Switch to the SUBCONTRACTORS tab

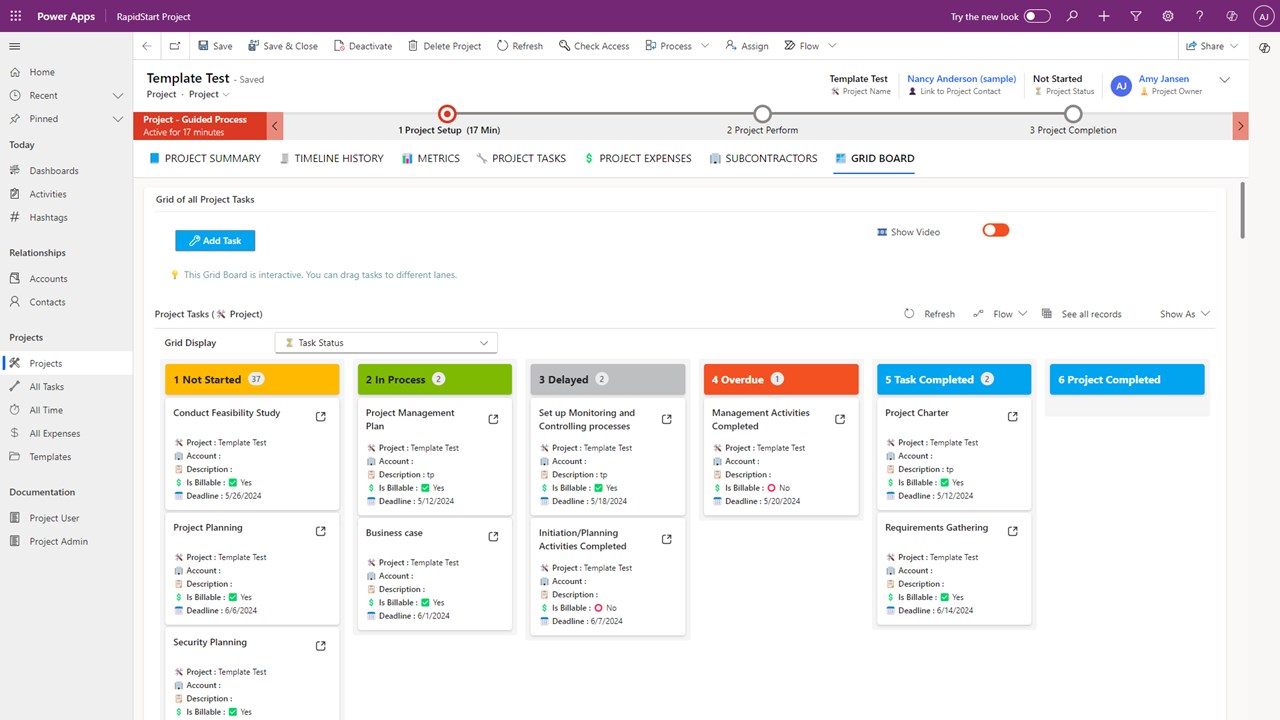click(763, 158)
